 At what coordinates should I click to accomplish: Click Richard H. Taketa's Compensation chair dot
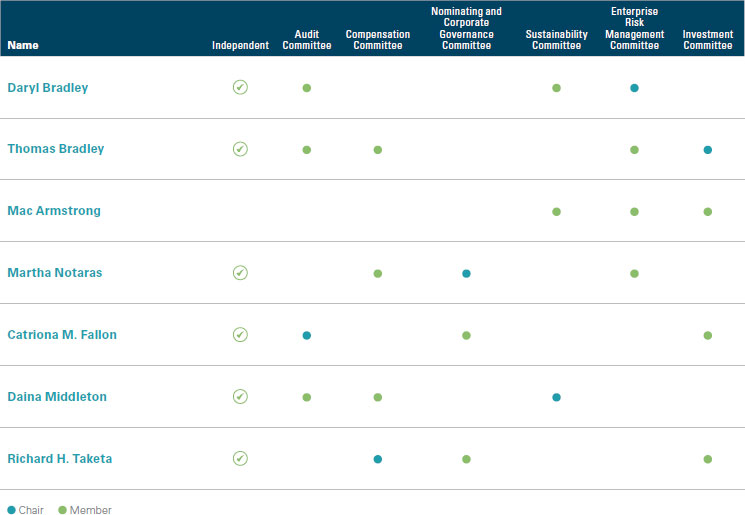(x=377, y=459)
